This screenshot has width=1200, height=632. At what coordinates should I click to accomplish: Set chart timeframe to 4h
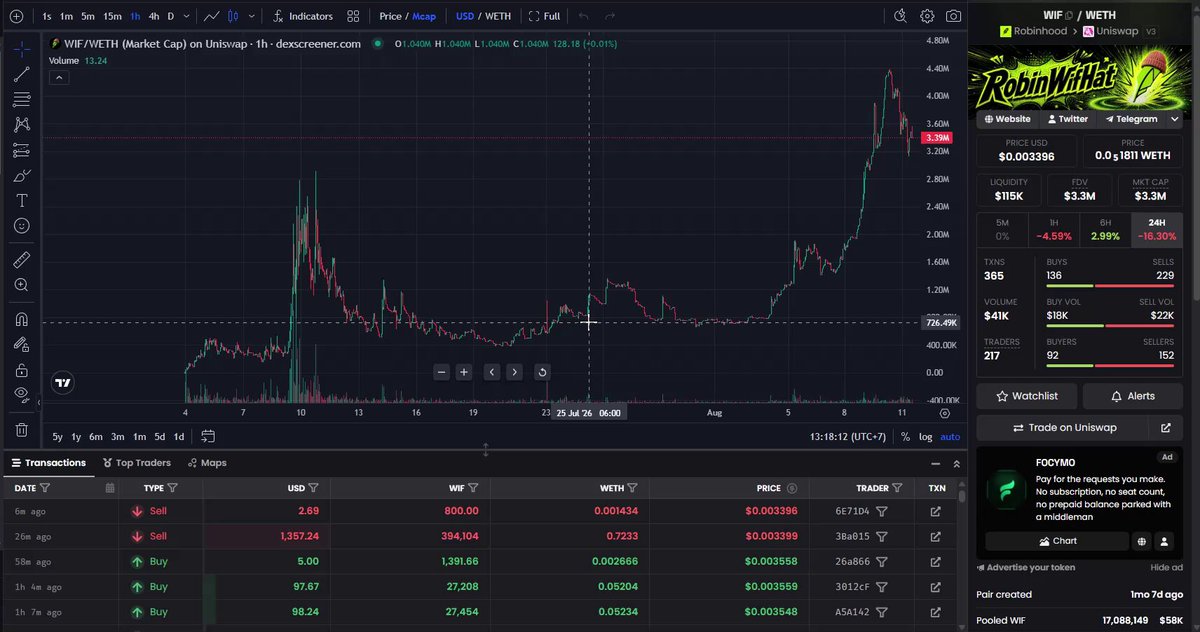(153, 16)
